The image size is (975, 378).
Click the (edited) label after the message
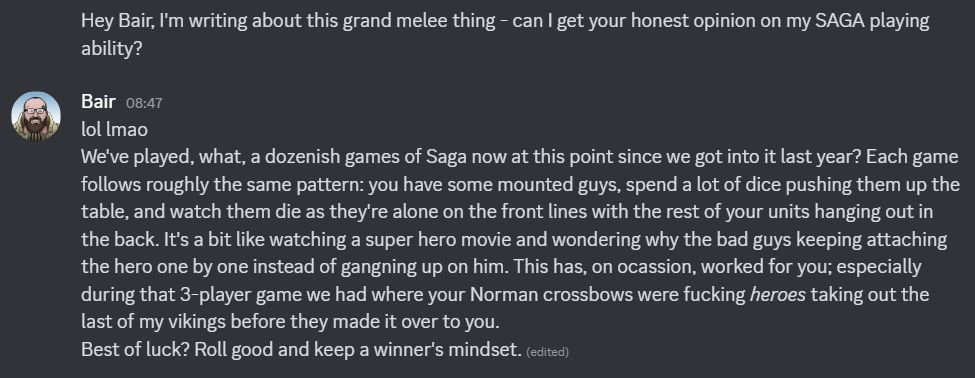[x=547, y=352]
